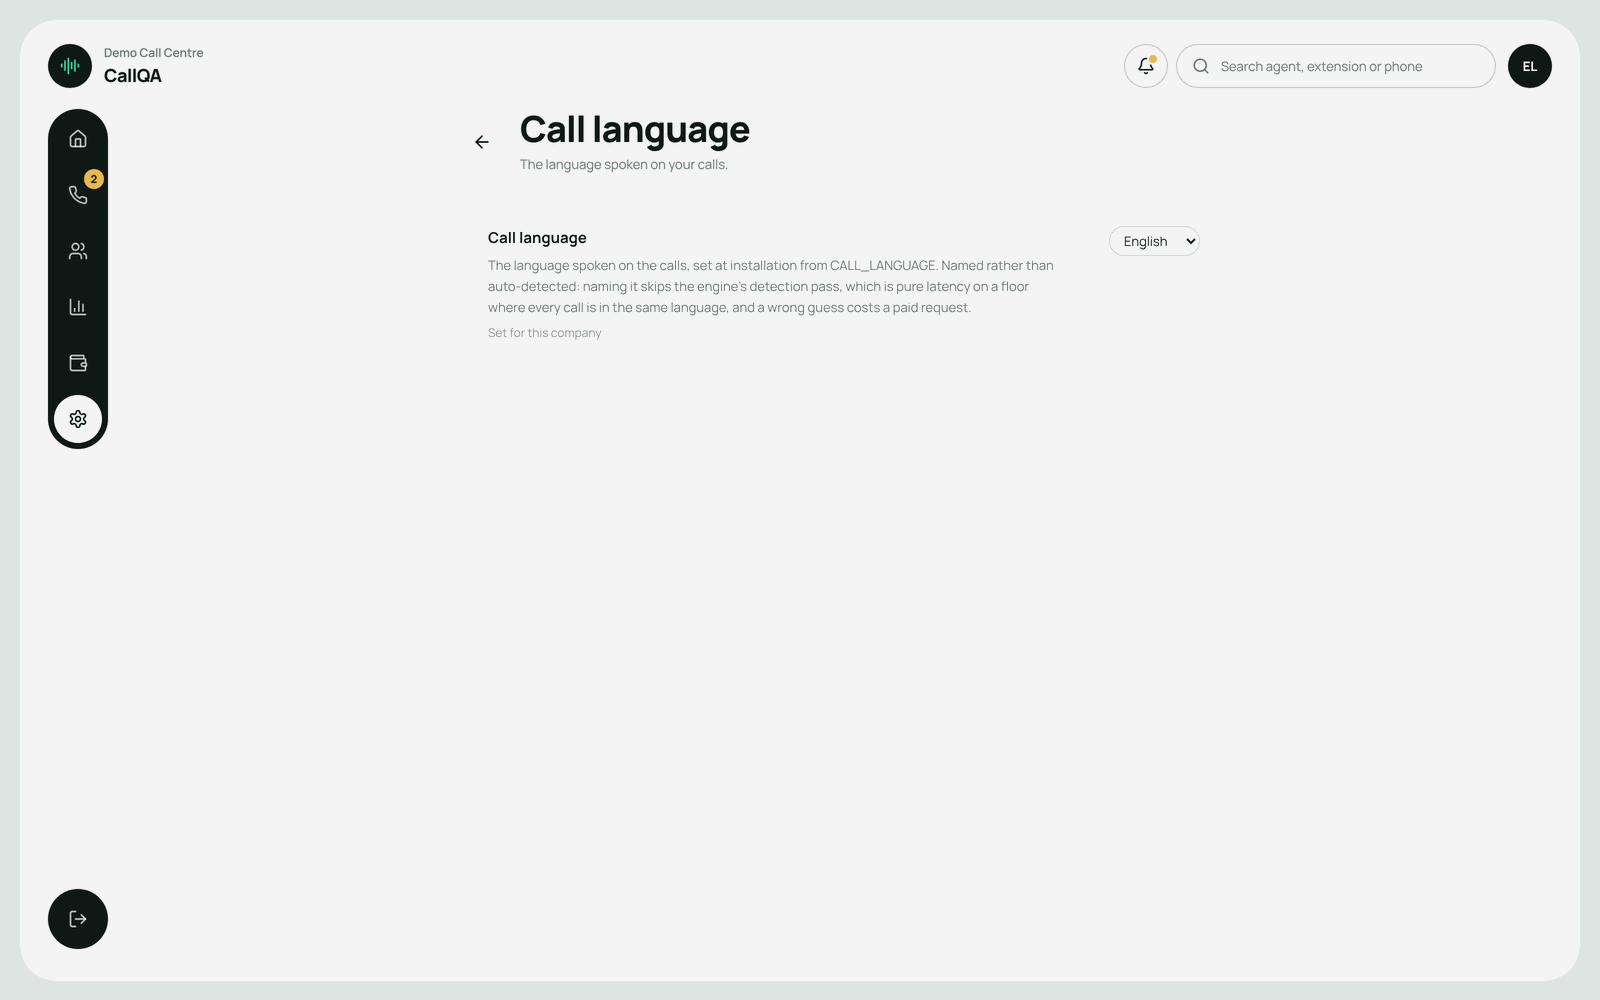Screen dimensions: 1600x1000
Task: Click the CallQA product name text
Action: [x=133, y=76]
